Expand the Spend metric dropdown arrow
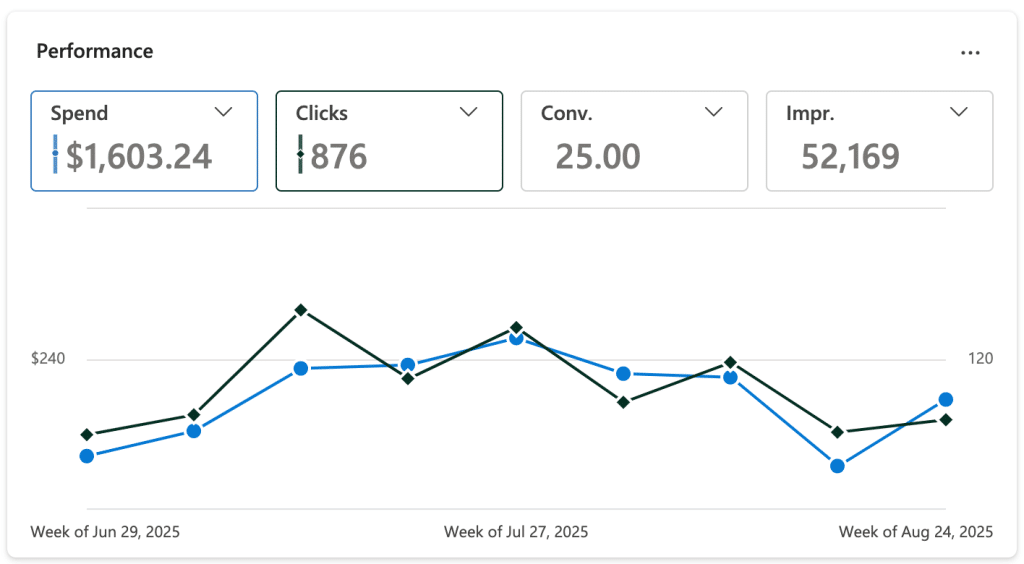 224,112
